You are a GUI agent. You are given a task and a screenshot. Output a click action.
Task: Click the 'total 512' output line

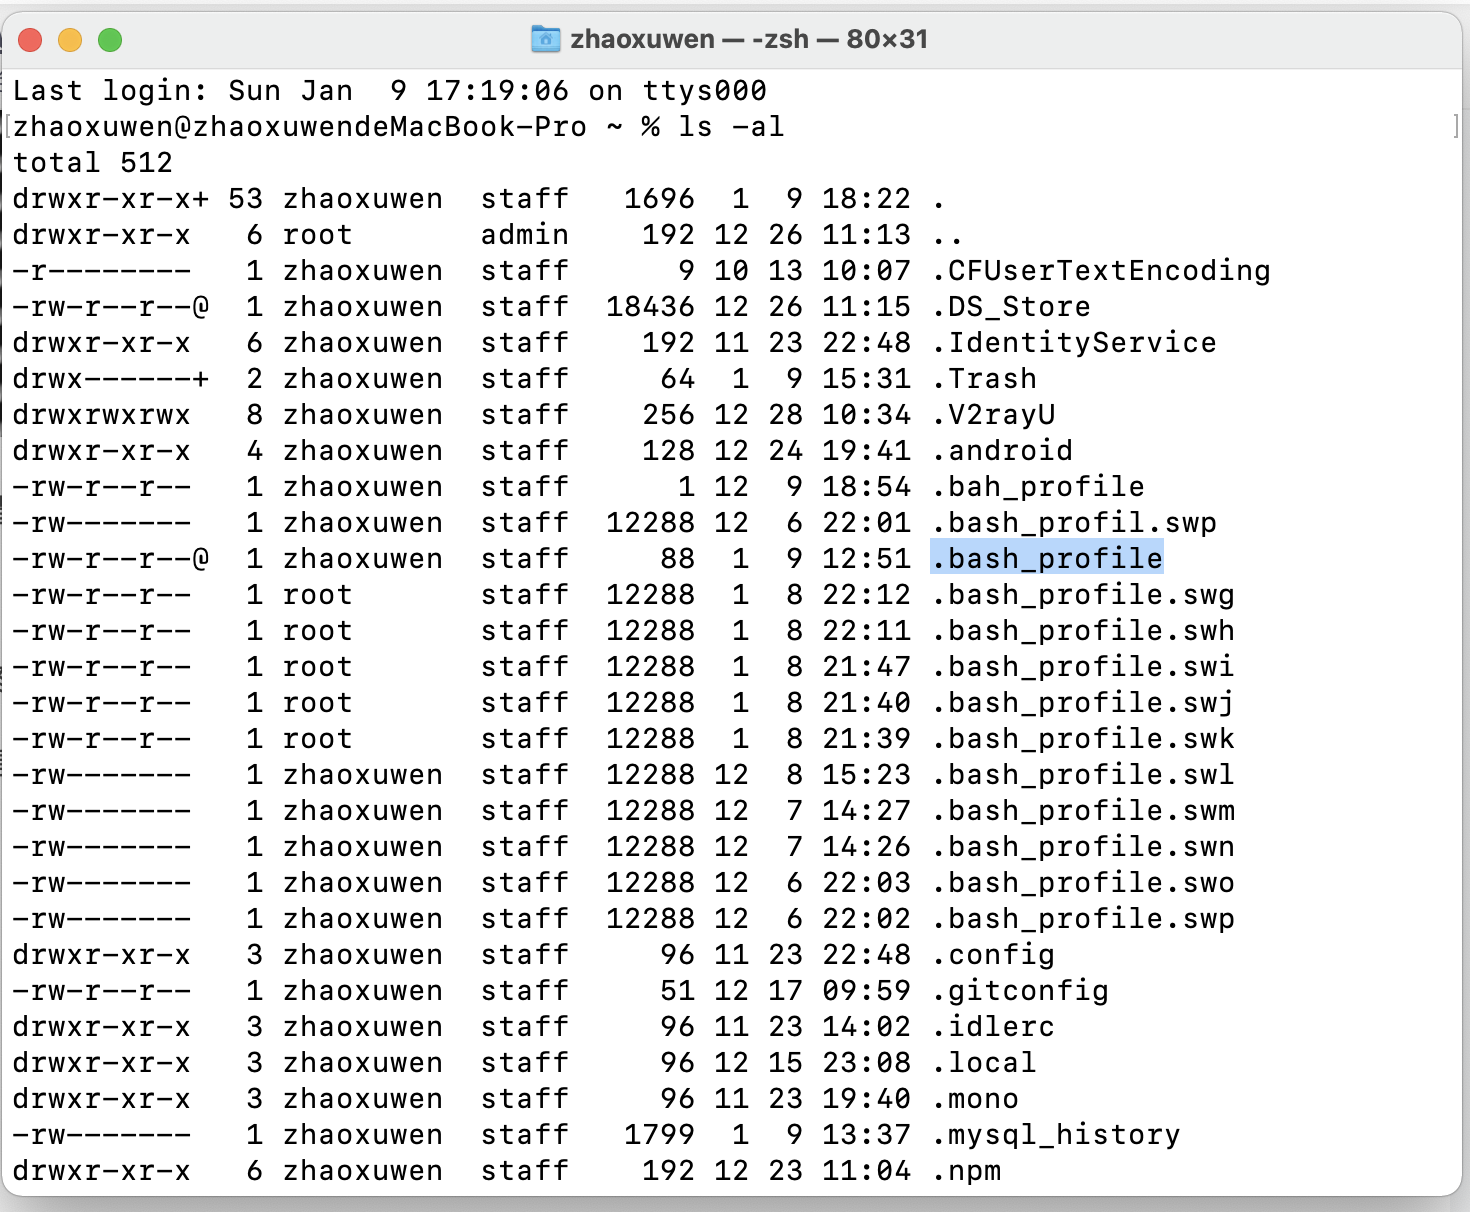tap(92, 162)
